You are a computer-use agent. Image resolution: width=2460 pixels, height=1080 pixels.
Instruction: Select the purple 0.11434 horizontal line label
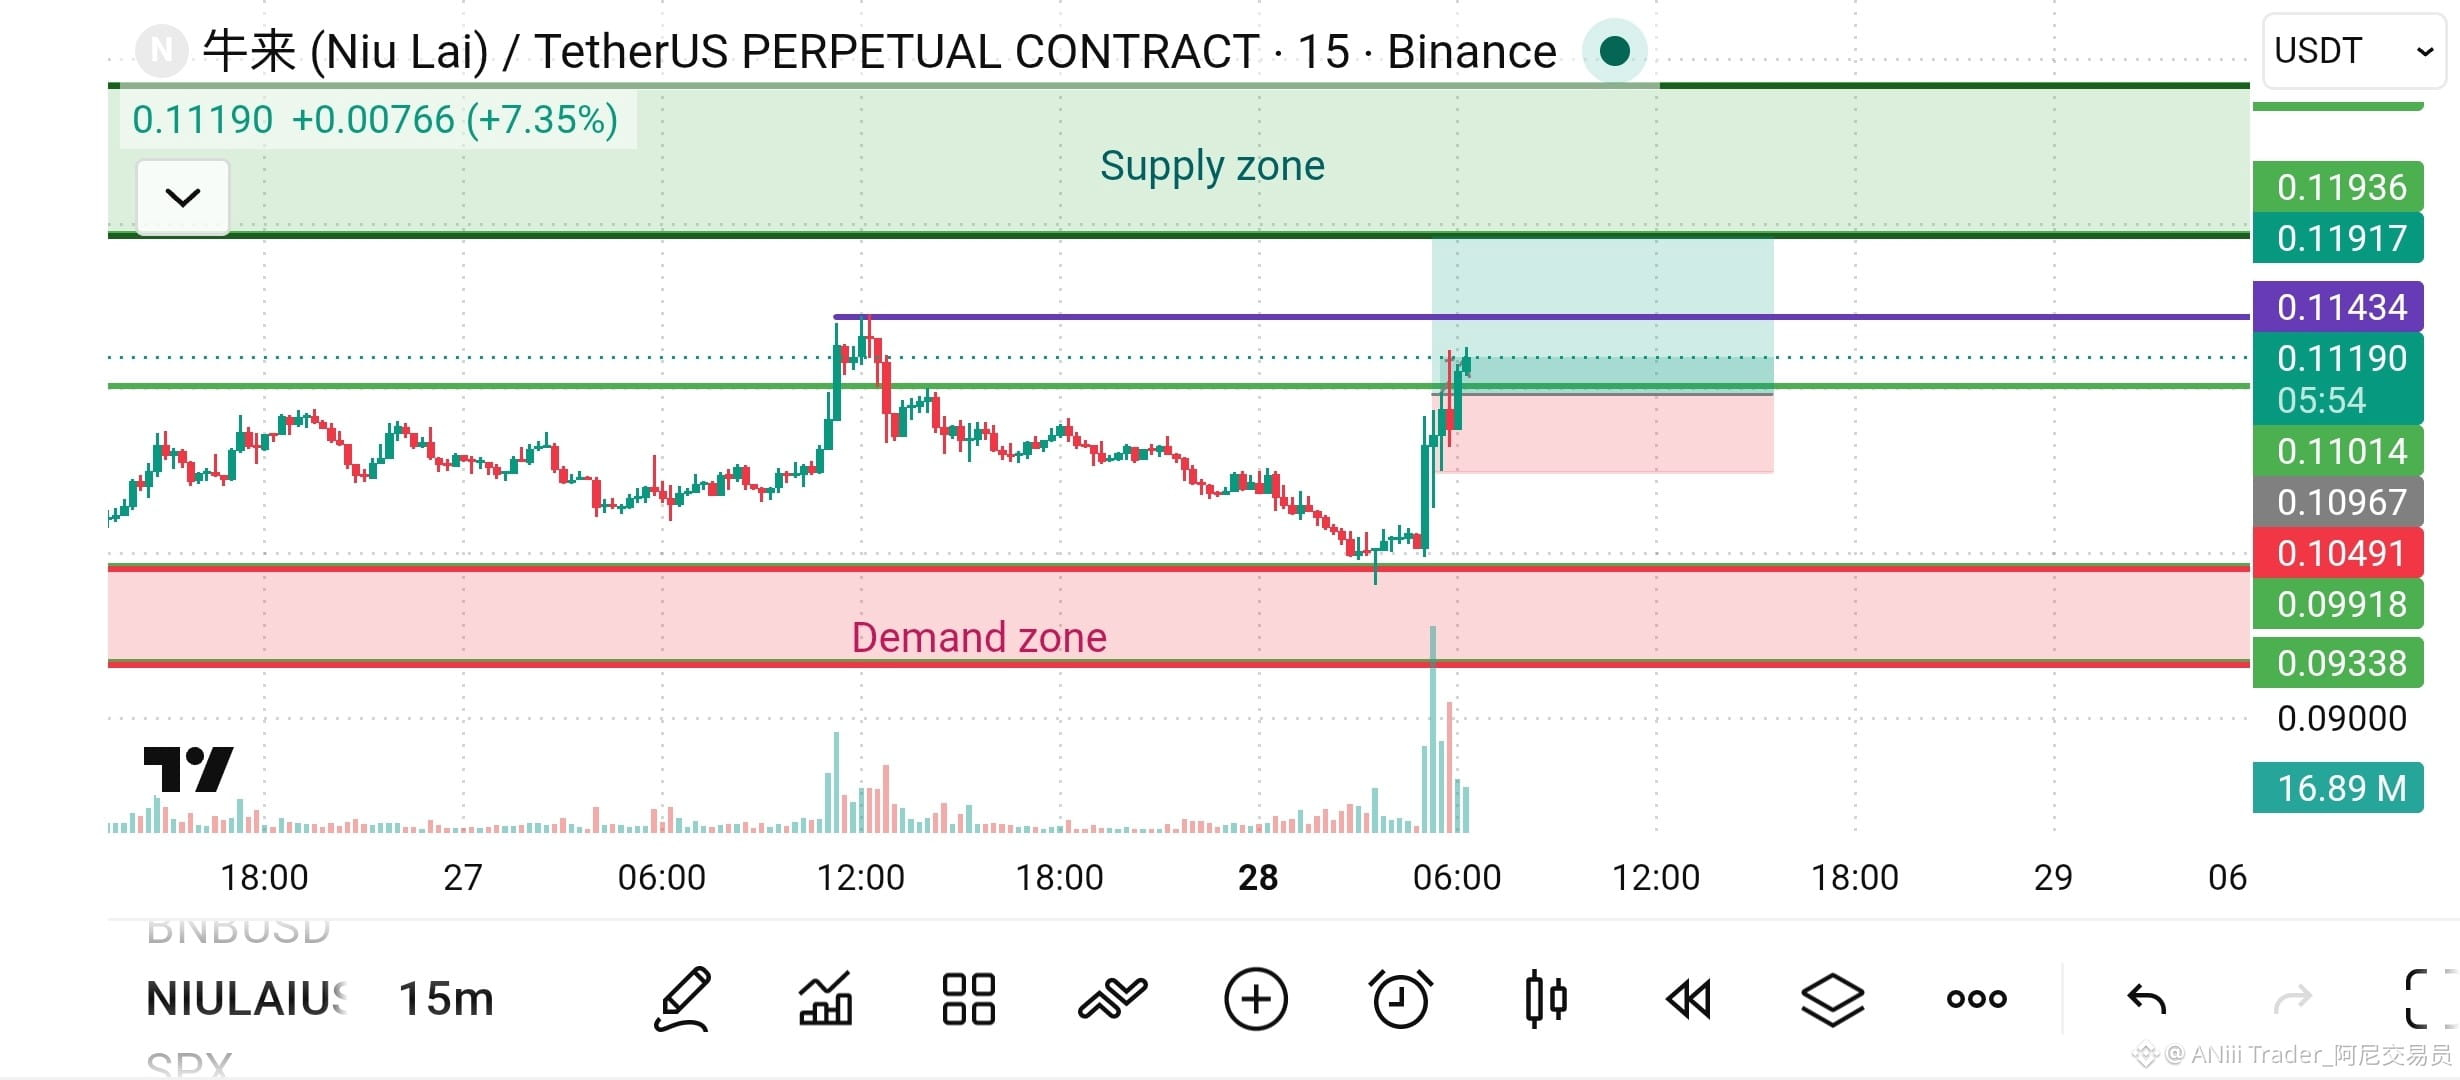2338,307
